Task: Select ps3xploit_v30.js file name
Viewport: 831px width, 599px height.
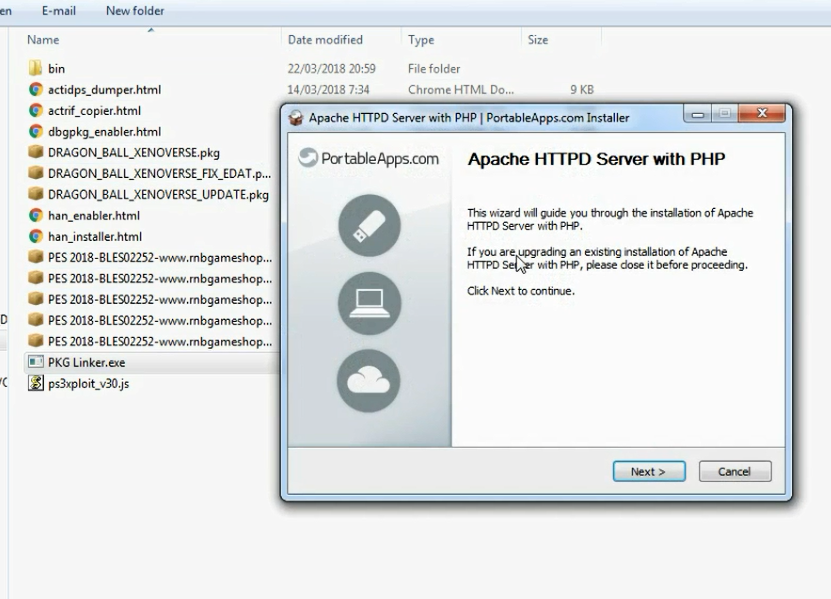Action: pyautogui.click(x=89, y=383)
